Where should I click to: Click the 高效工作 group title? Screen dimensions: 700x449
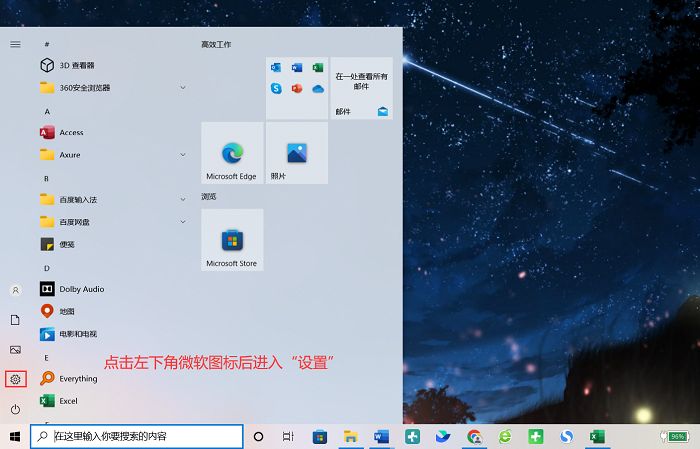point(216,44)
